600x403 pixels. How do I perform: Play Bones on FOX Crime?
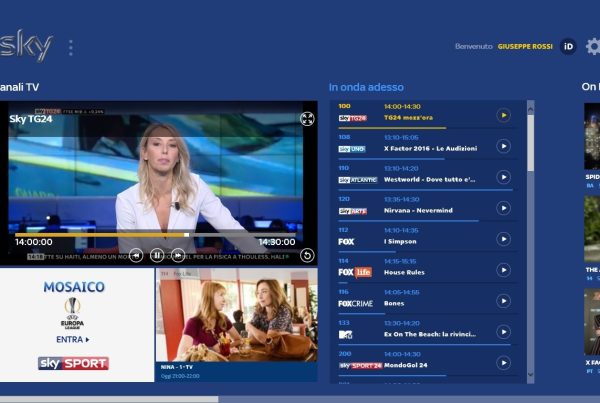[503, 301]
